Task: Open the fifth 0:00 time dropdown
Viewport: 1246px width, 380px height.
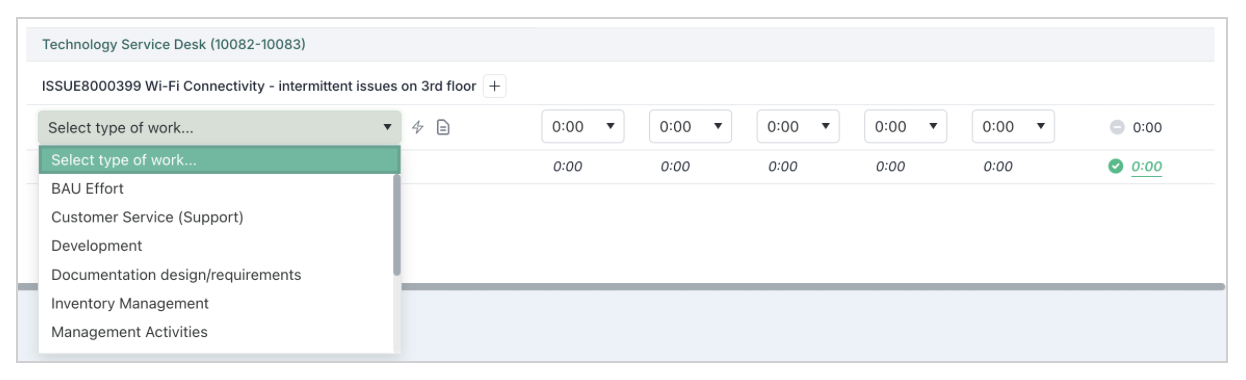Action: [1014, 127]
